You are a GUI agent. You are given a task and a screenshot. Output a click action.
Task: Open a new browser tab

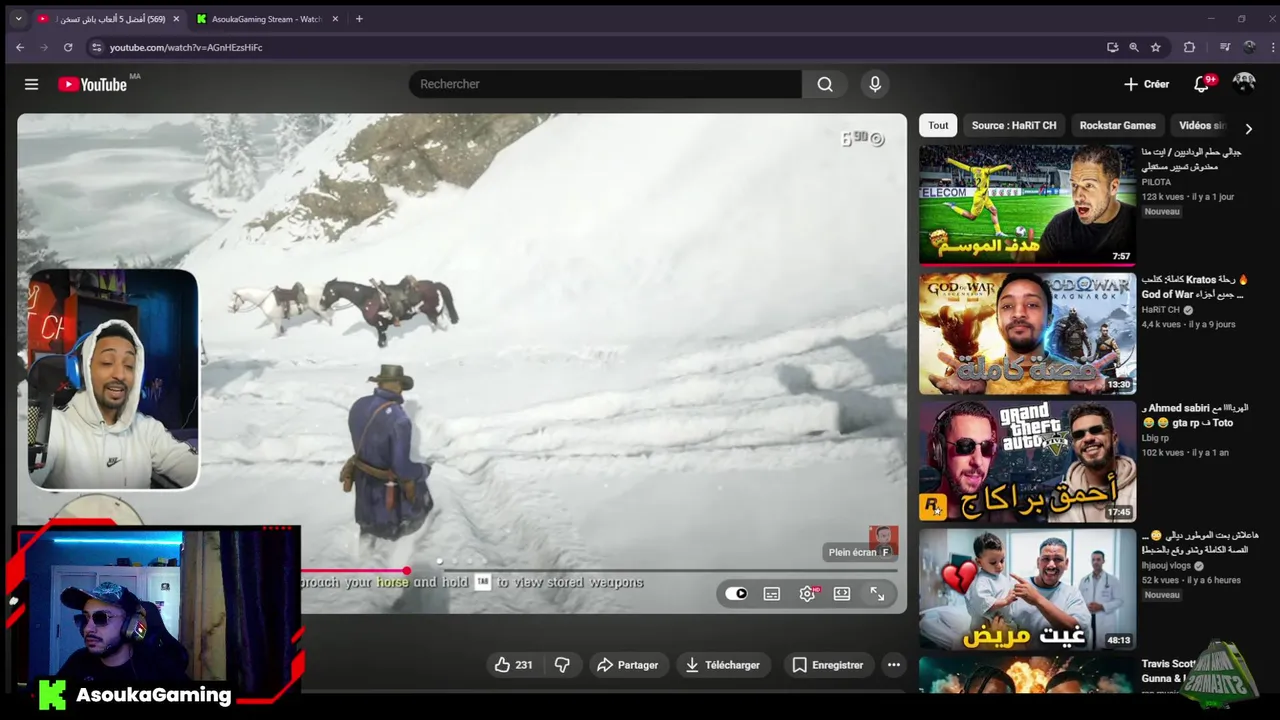(359, 19)
